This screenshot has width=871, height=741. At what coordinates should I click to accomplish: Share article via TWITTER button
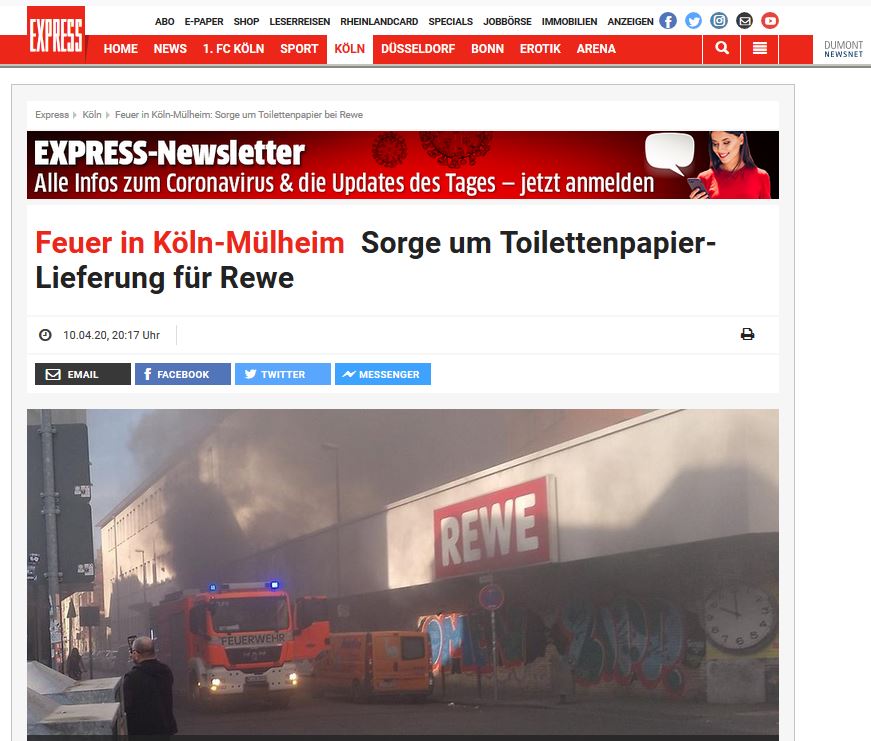283,374
